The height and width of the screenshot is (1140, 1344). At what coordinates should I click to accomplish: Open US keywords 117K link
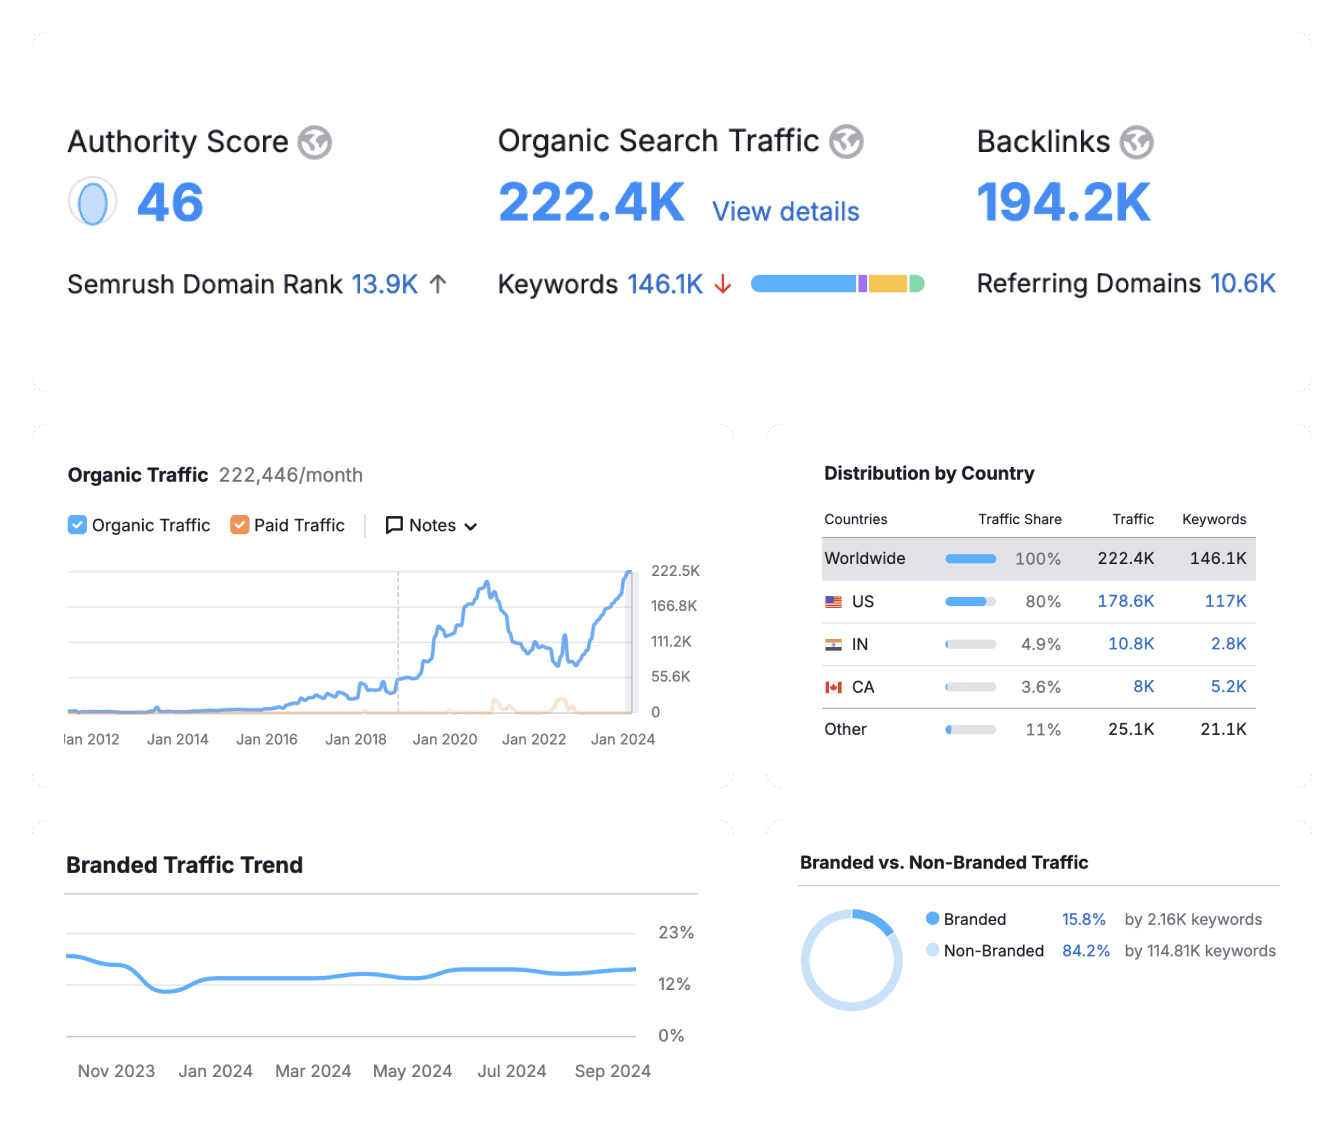point(1226,601)
